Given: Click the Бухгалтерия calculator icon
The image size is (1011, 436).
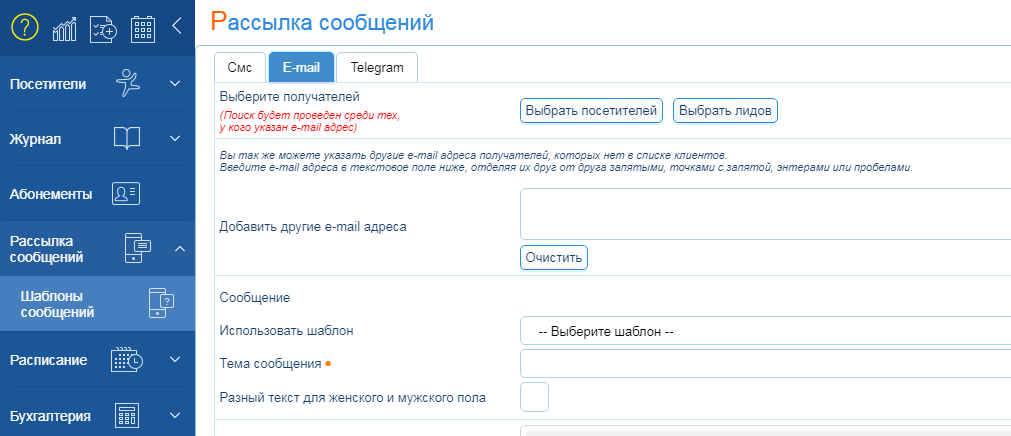Looking at the screenshot, I should tap(127, 416).
